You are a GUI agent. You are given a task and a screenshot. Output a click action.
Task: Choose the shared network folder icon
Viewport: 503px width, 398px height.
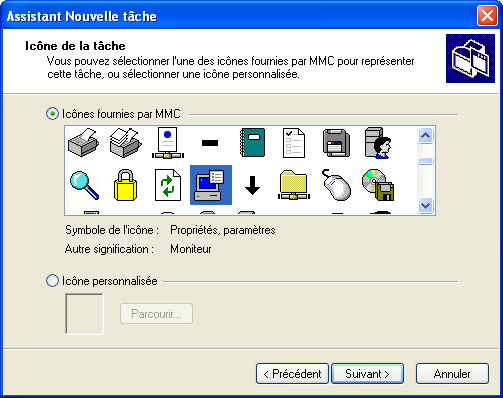click(x=294, y=185)
